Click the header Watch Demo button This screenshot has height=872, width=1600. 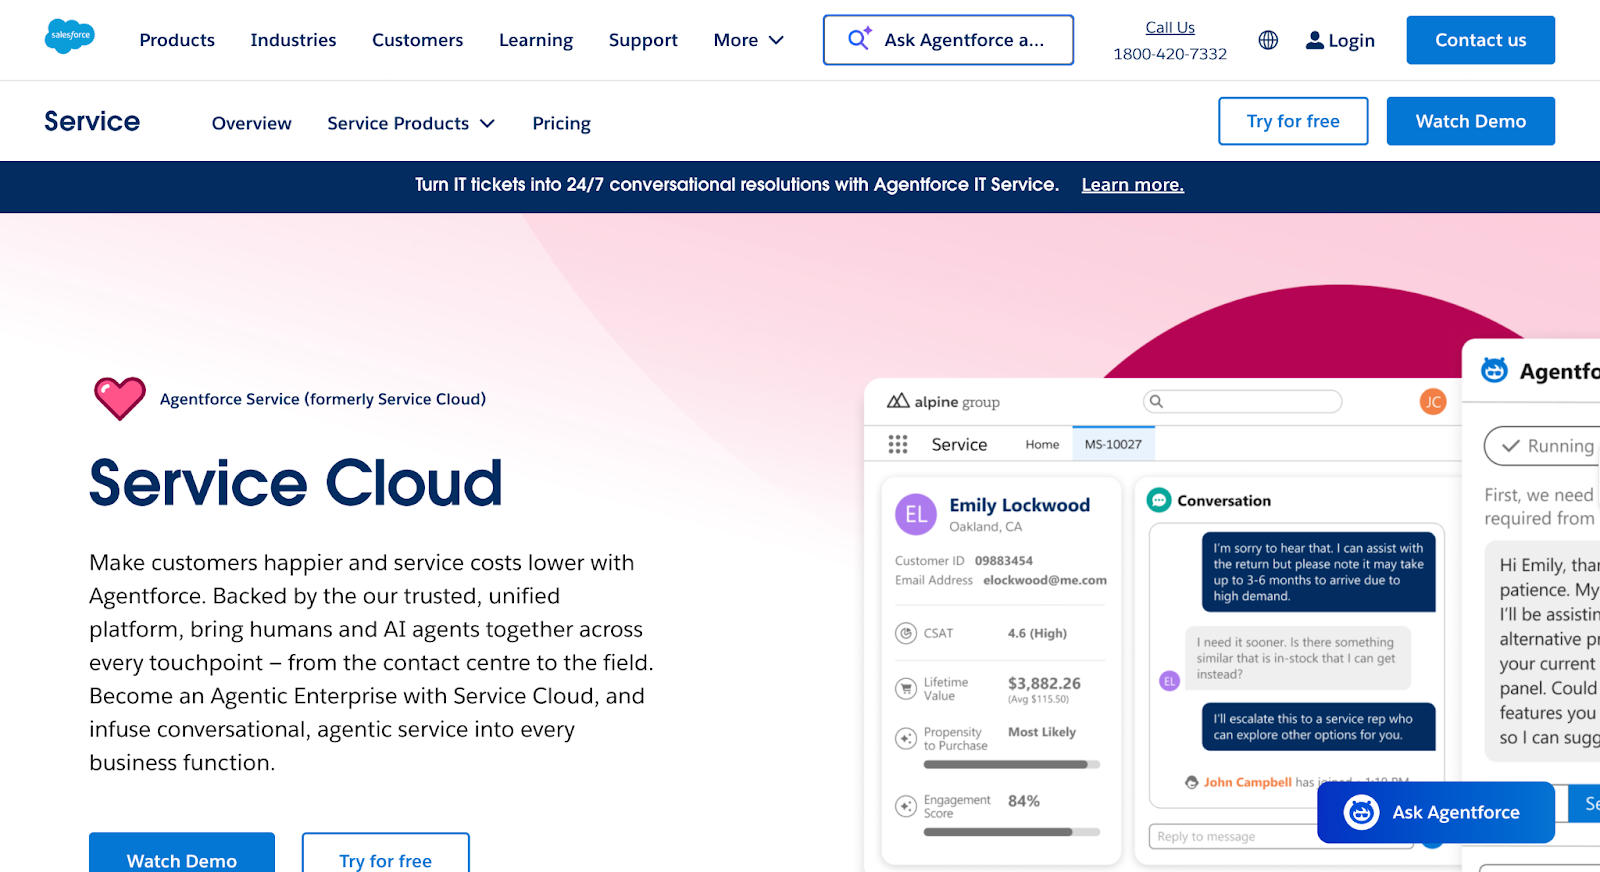tap(1470, 121)
